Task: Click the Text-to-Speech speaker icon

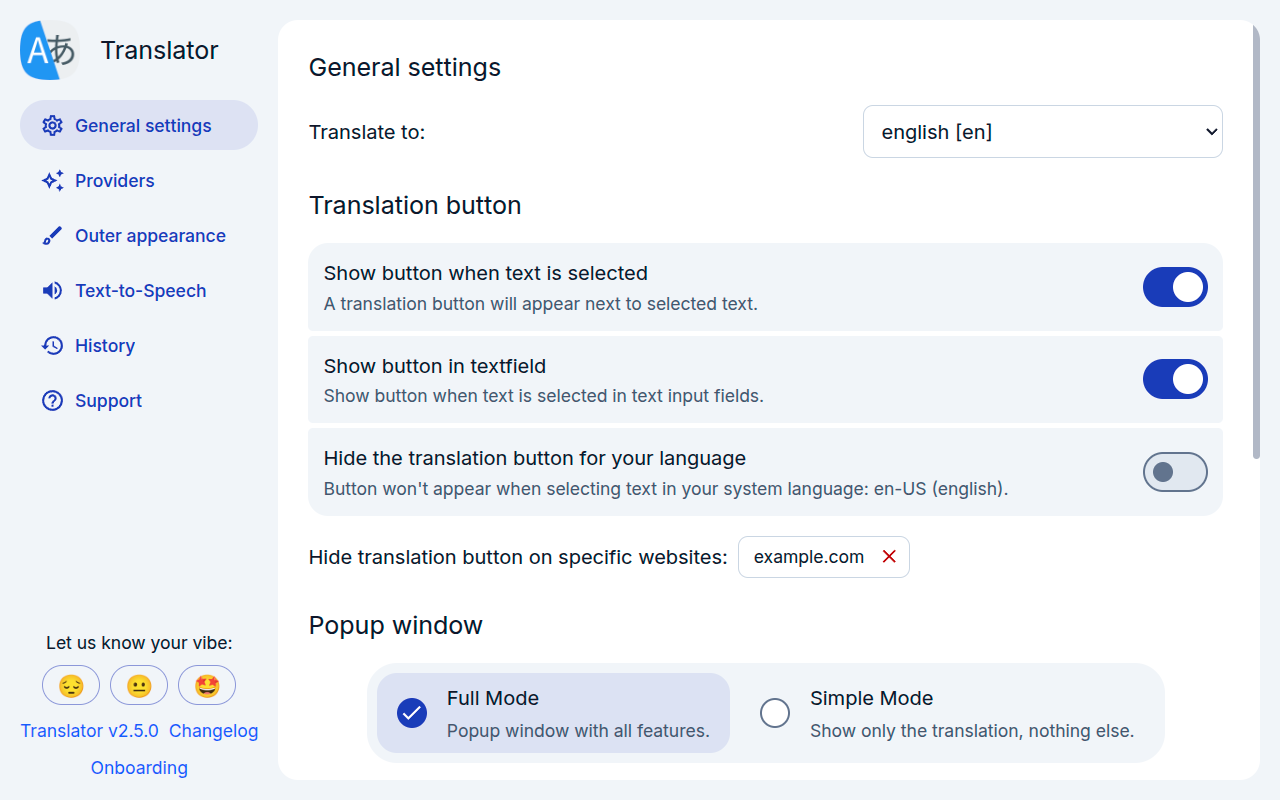Action: [x=52, y=291]
